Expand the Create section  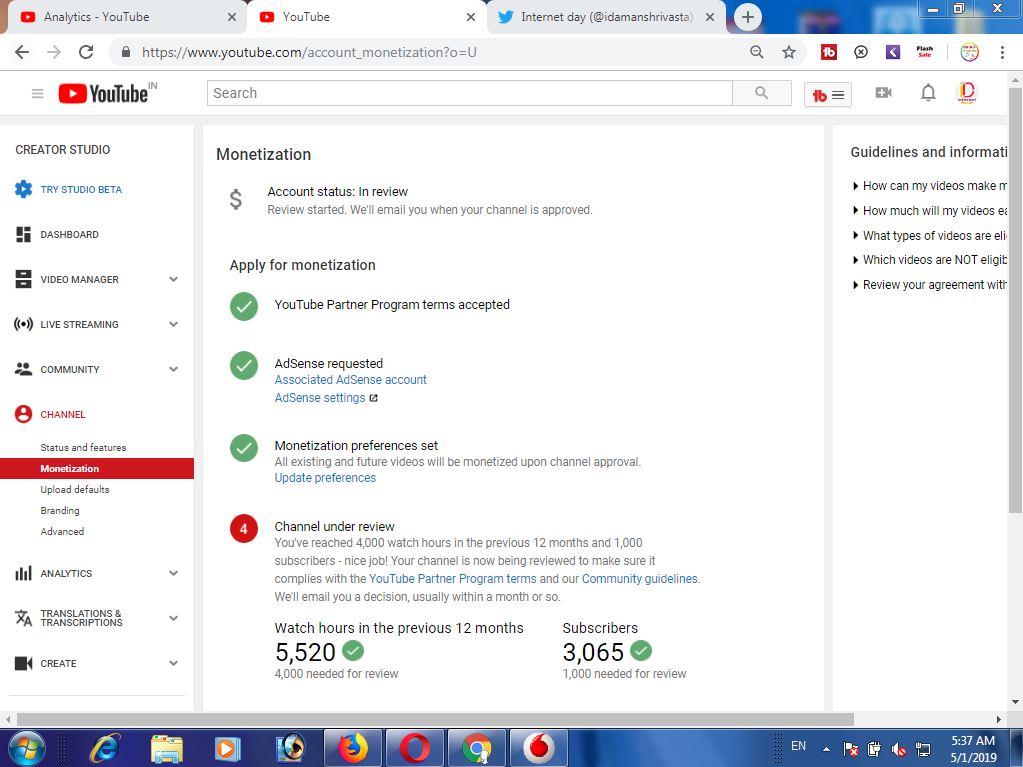pos(174,663)
